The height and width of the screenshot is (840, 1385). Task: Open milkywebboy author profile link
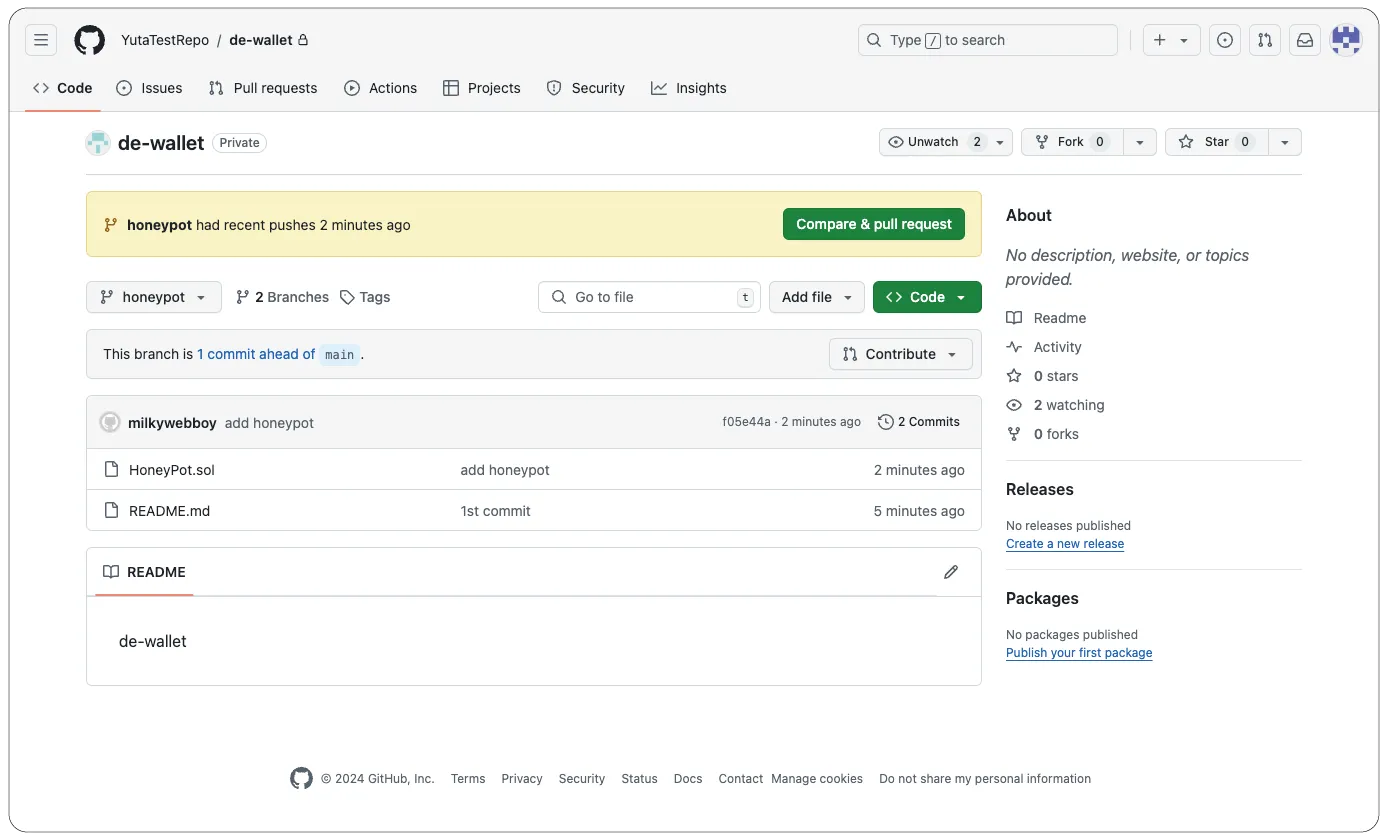pyautogui.click(x=172, y=423)
